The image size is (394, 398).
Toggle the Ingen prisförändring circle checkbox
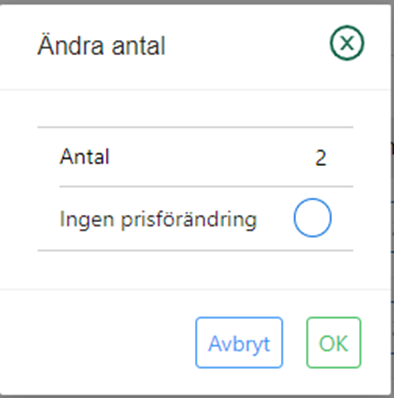(313, 218)
